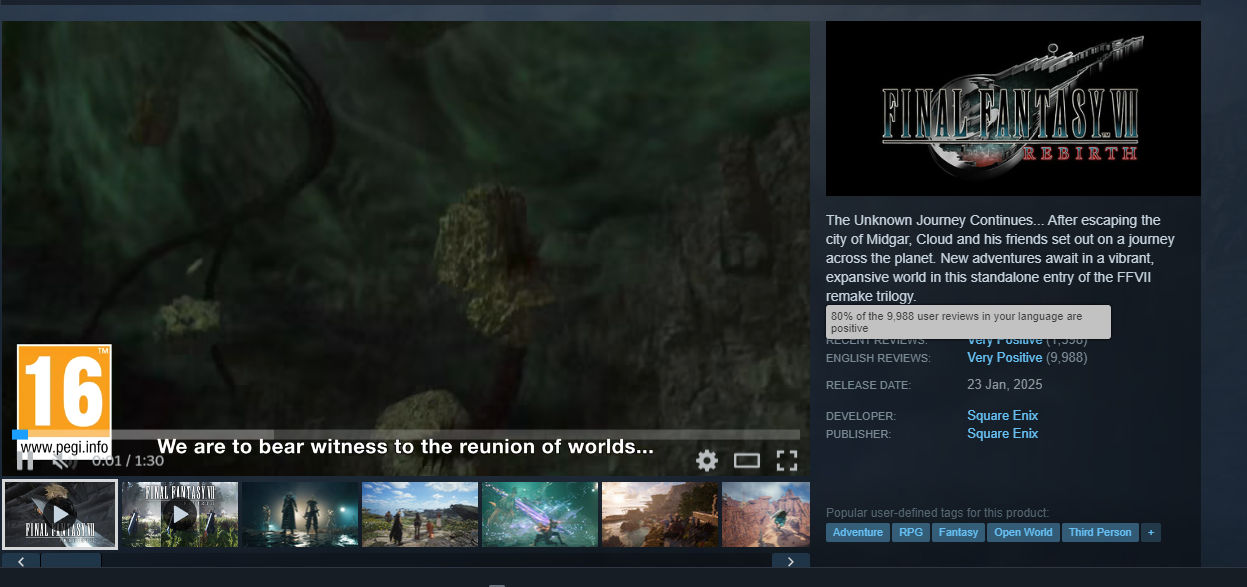Open video settings gear

707,460
